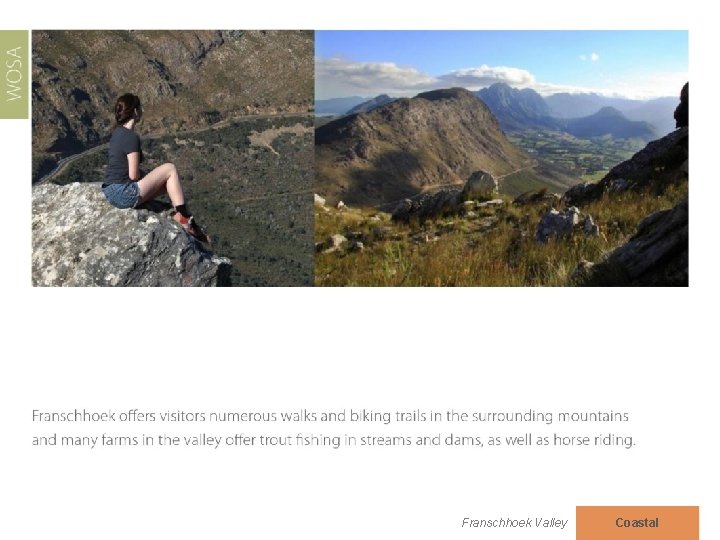Screen dimensions: 720x540
Task: Click the green WOSA side tab
Action: pos(14,74)
